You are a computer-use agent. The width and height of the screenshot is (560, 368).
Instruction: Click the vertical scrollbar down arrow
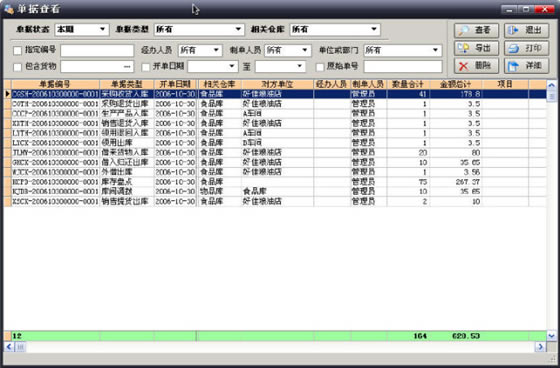coord(551,336)
